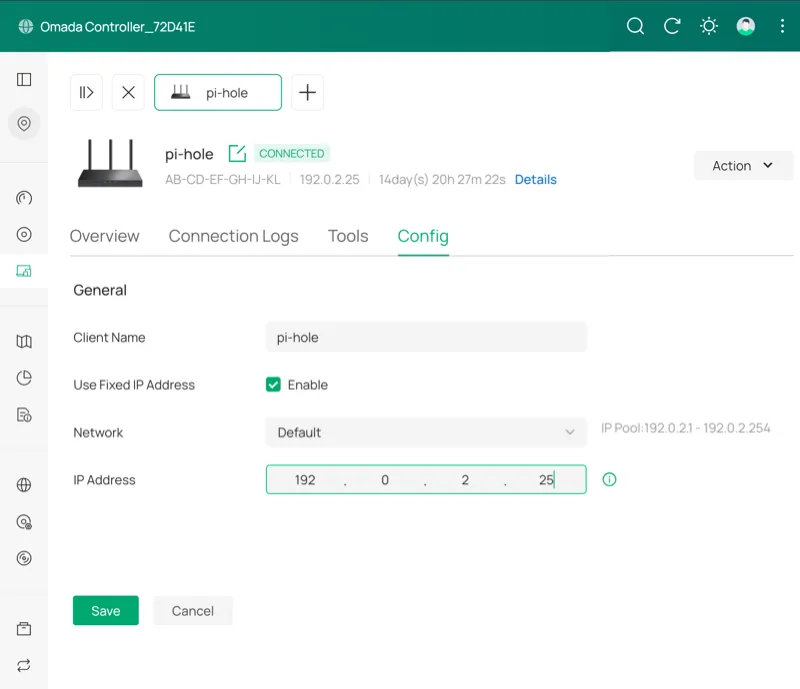This screenshot has width=800, height=689.
Task: Refresh the Omada Controller page
Action: click(x=672, y=26)
